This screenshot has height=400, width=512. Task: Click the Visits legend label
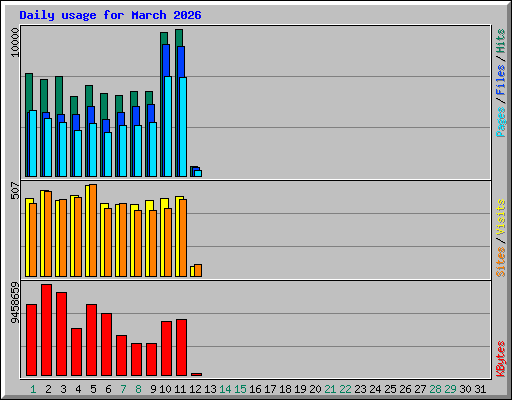(501, 217)
